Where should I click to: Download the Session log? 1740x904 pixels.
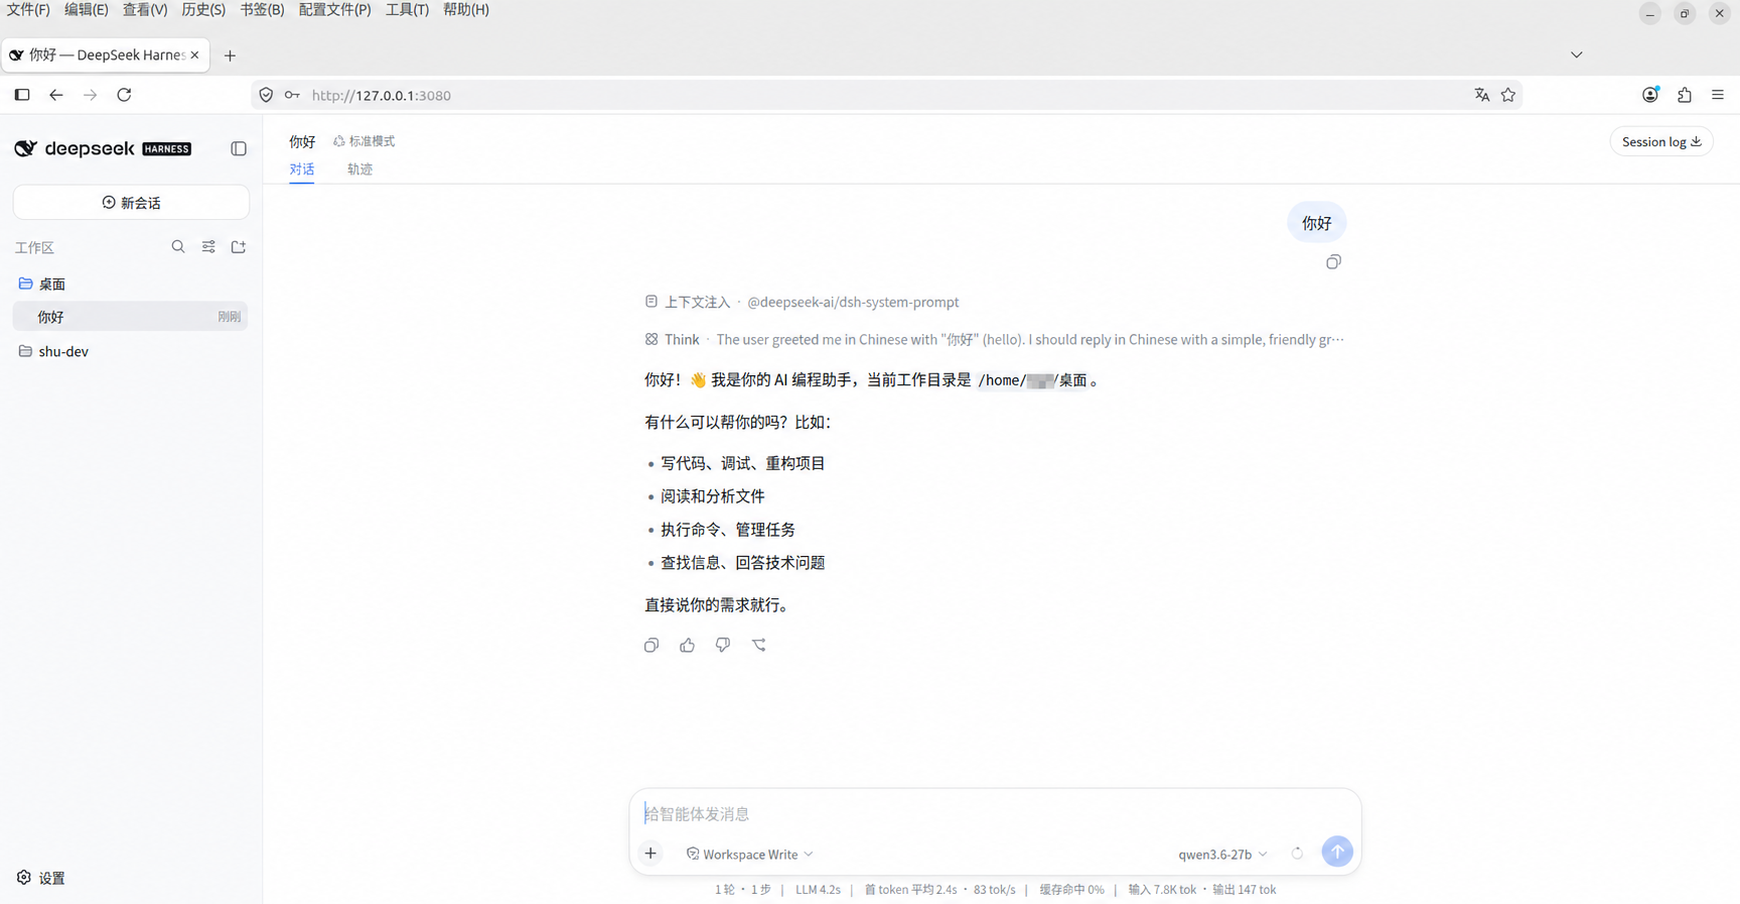[1661, 142]
